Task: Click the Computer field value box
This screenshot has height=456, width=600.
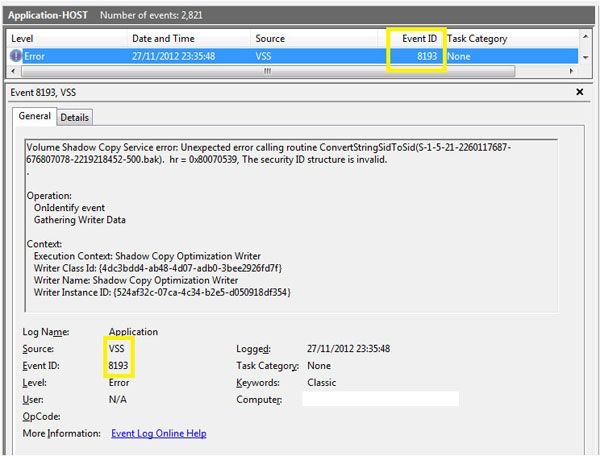Action: coord(380,399)
